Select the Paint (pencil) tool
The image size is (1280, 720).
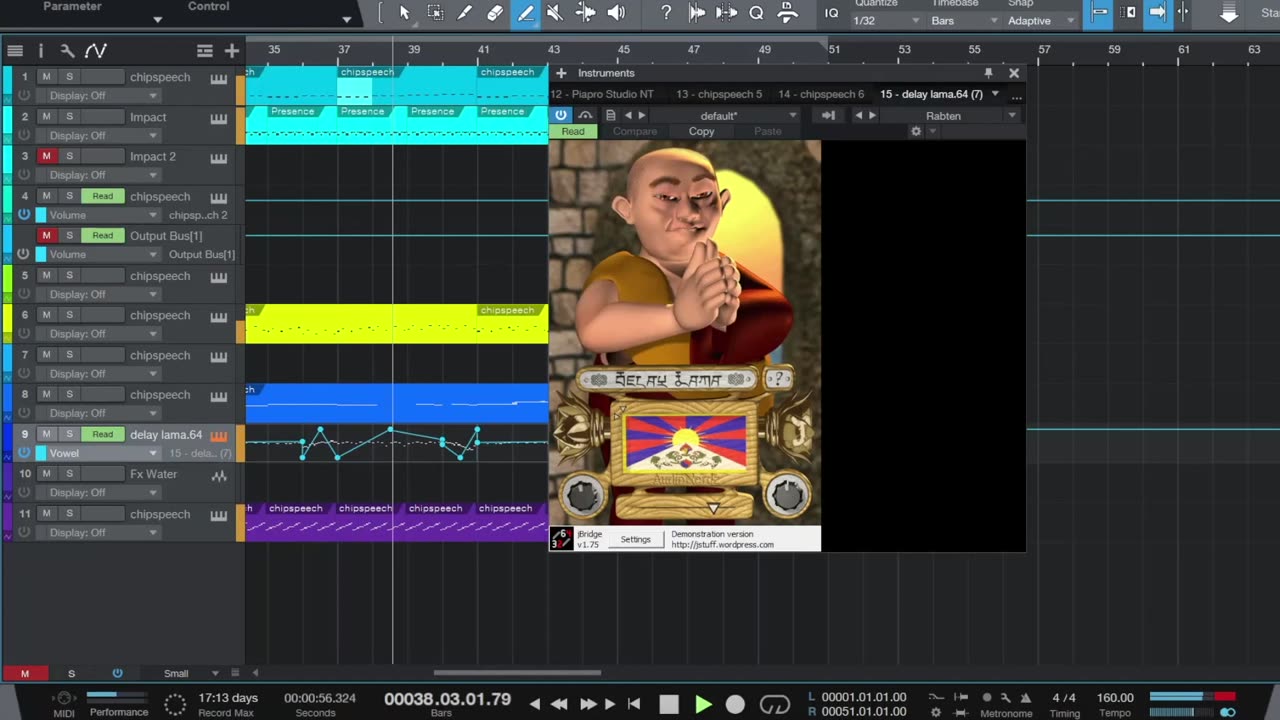click(525, 13)
